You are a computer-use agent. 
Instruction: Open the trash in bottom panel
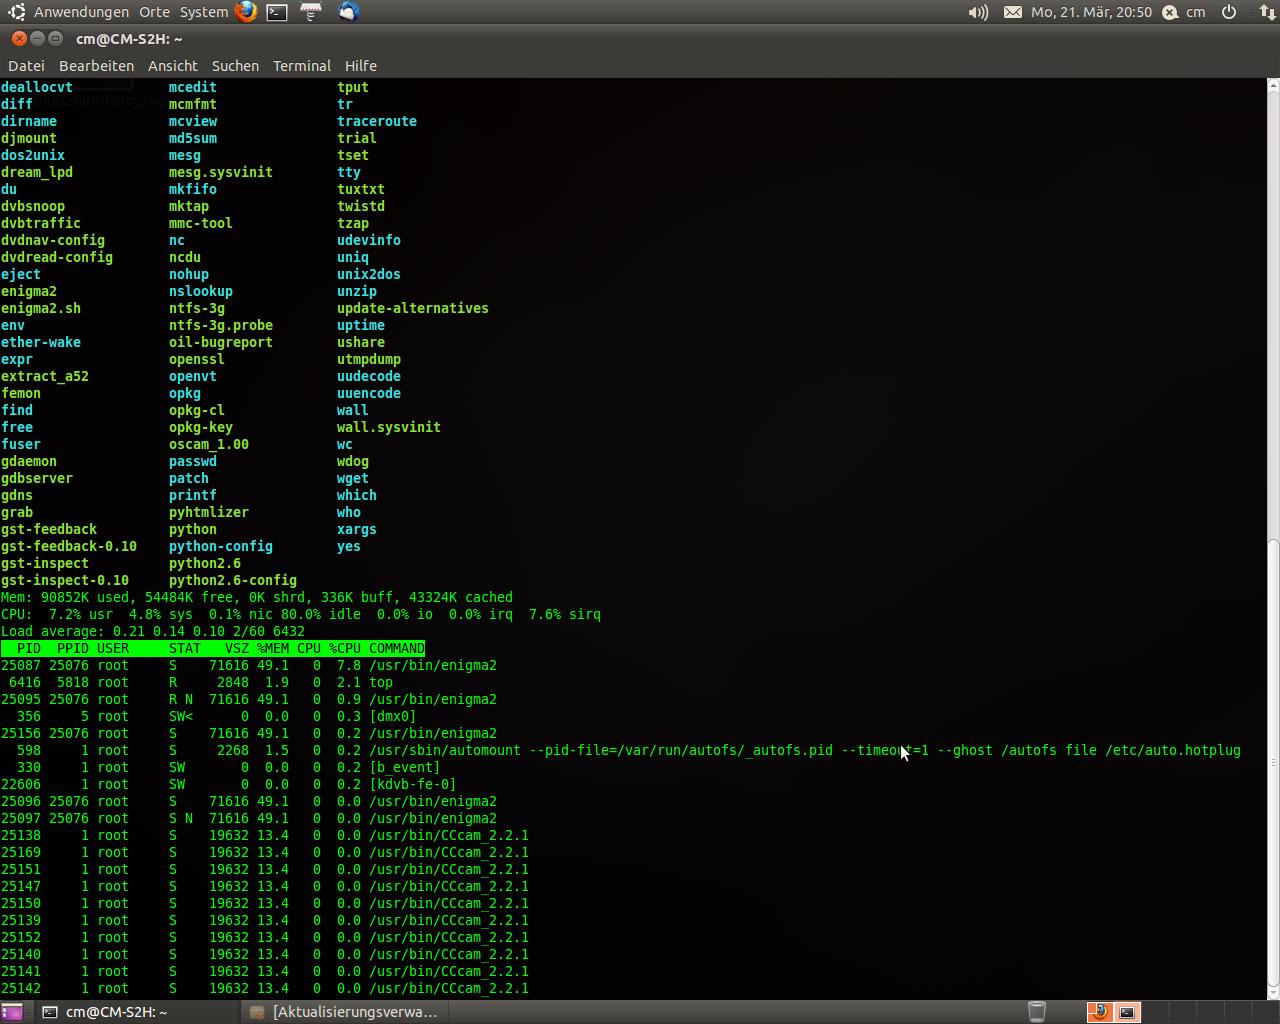[x=1037, y=1012]
